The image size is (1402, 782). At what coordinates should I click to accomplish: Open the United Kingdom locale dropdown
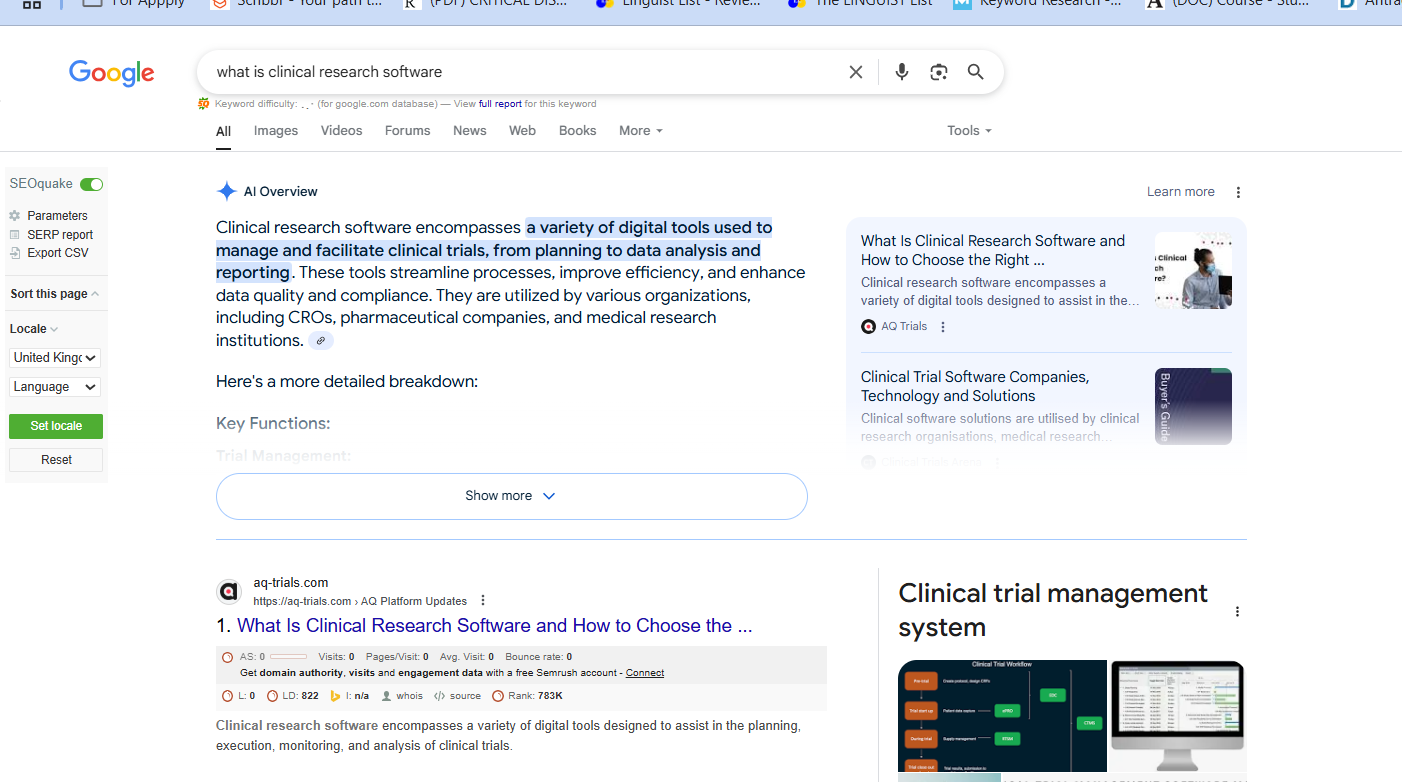[x=55, y=358]
